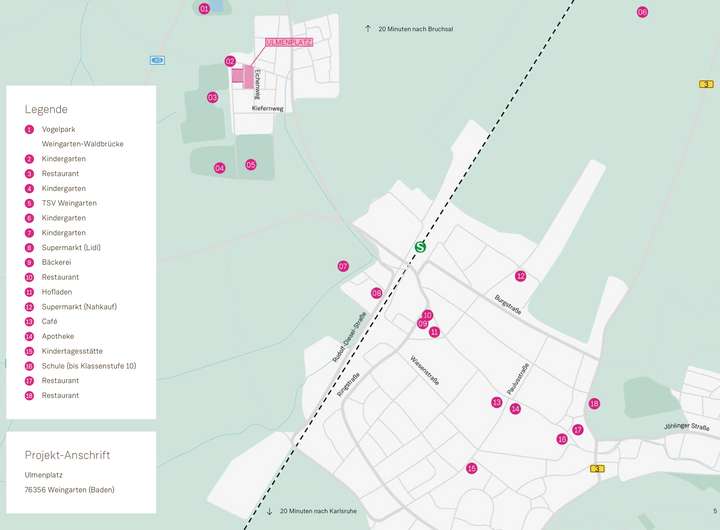
Task: Click map marker 12 above Burgstraße
Action: coord(520,276)
